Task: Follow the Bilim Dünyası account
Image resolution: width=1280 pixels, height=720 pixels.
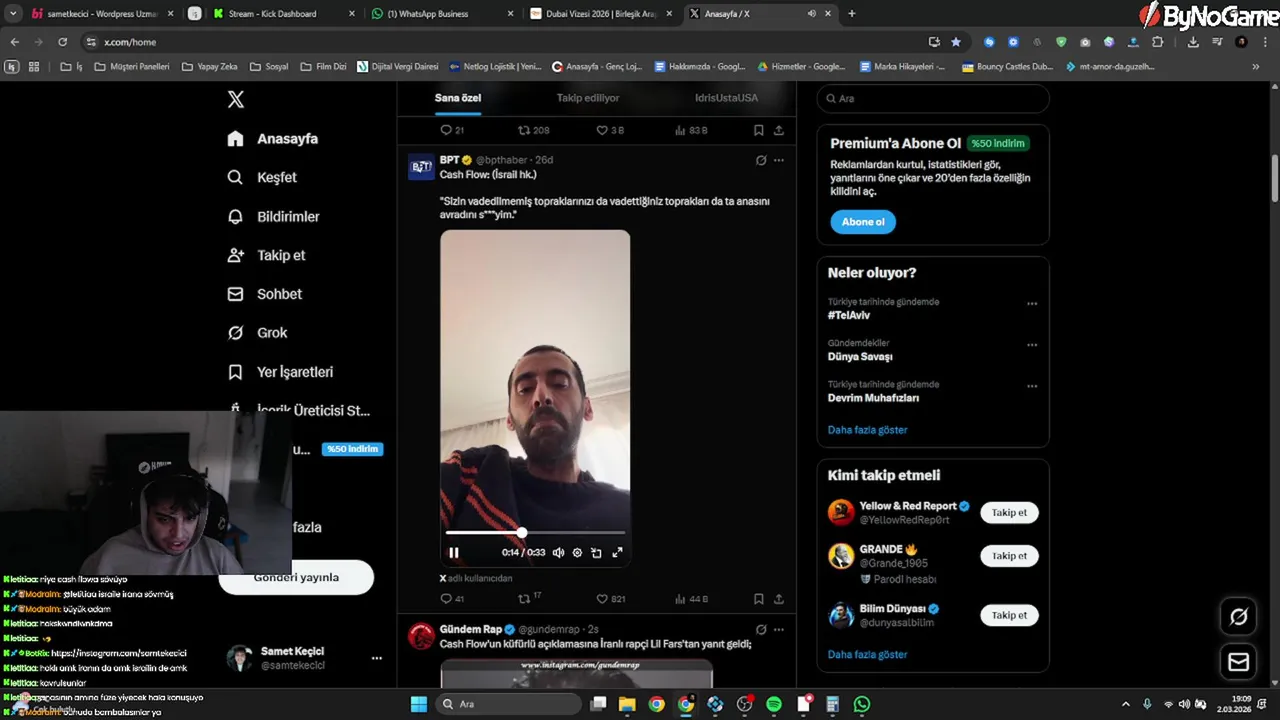Action: pos(1009,615)
